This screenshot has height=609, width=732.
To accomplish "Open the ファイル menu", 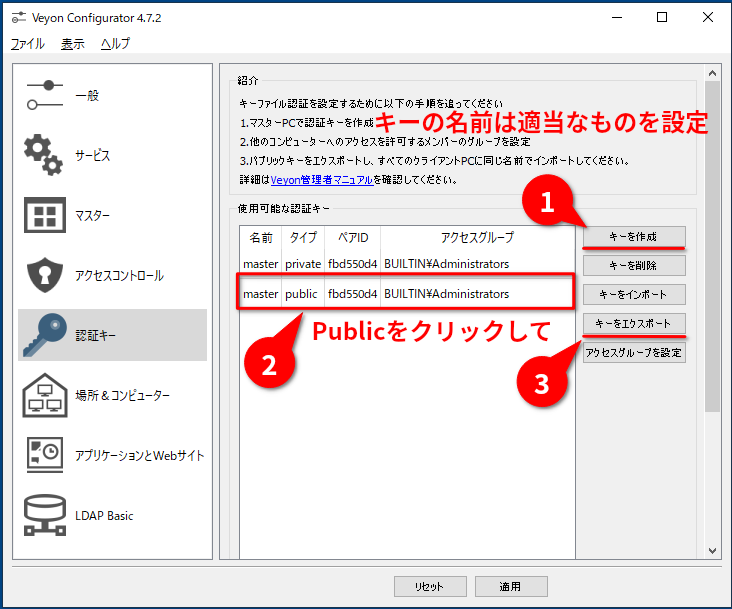I will coord(28,44).
